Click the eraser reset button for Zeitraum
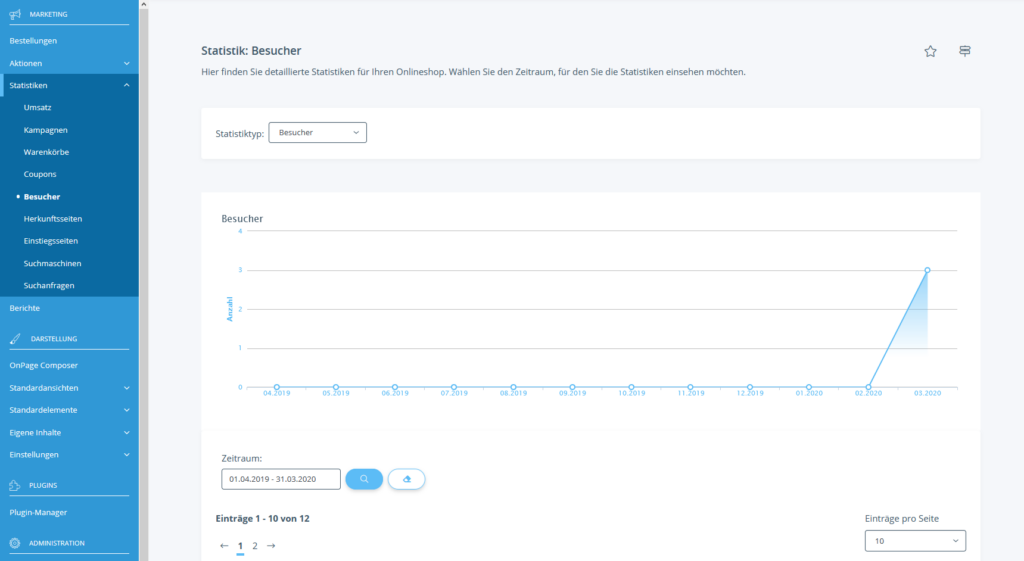 tap(406, 479)
